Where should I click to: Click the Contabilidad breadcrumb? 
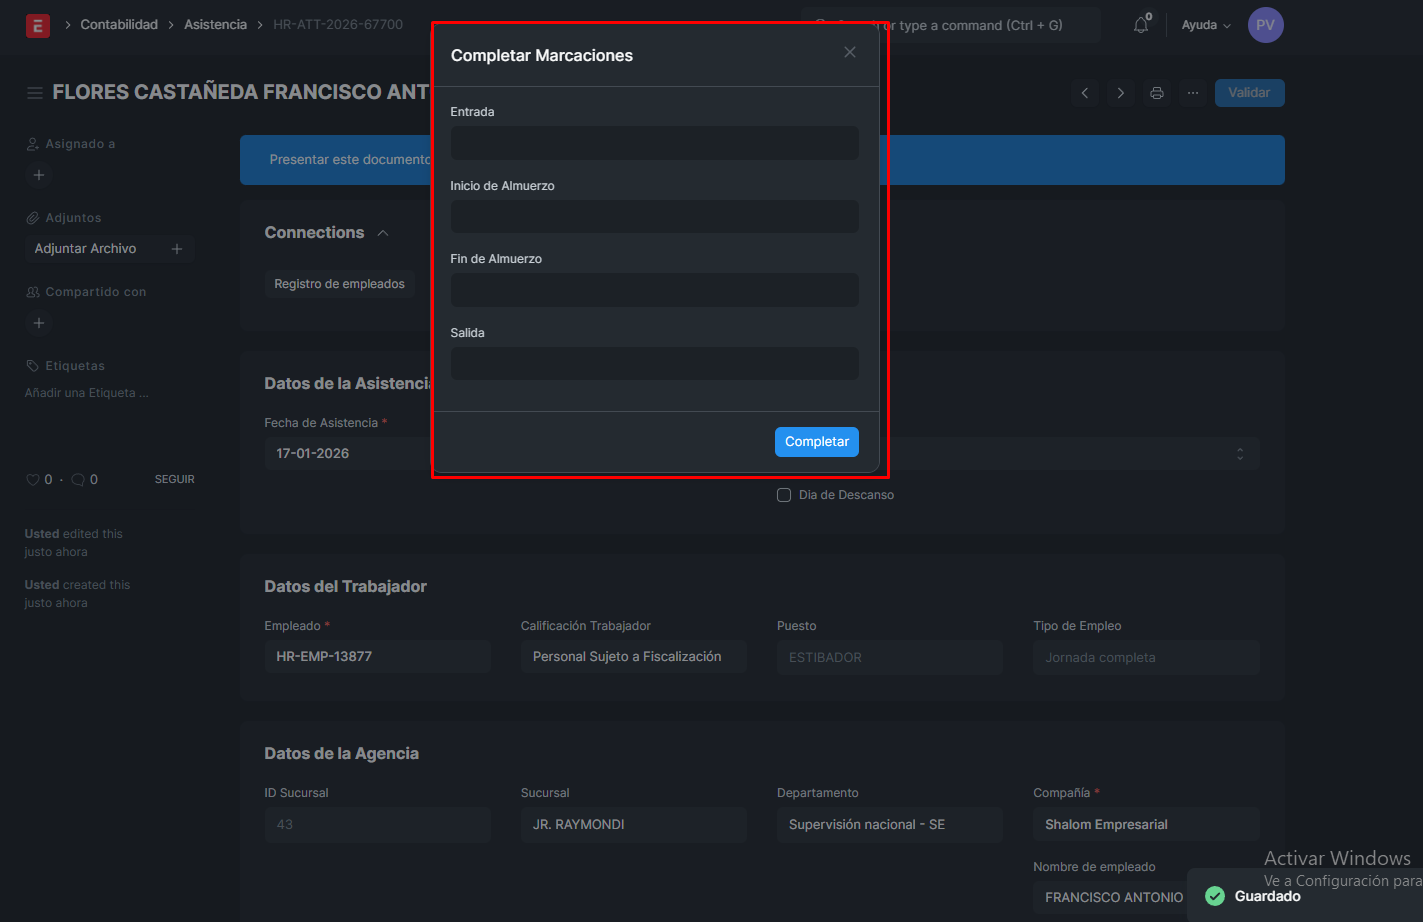119,25
